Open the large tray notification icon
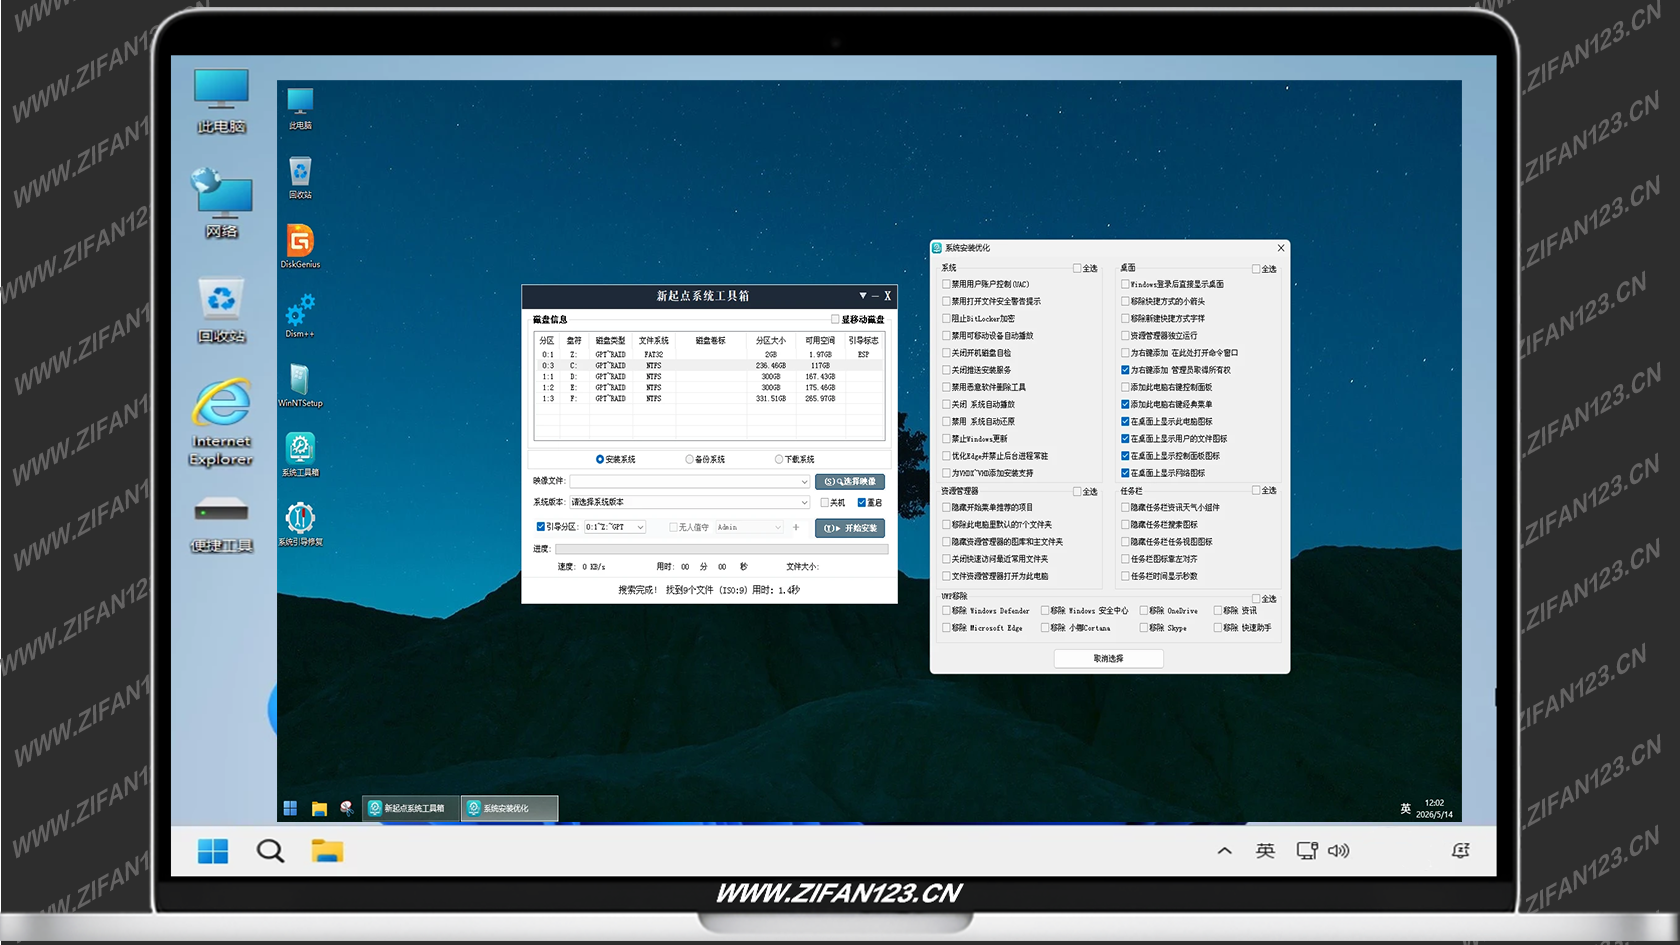The height and width of the screenshot is (945, 1680). pos(1460,851)
